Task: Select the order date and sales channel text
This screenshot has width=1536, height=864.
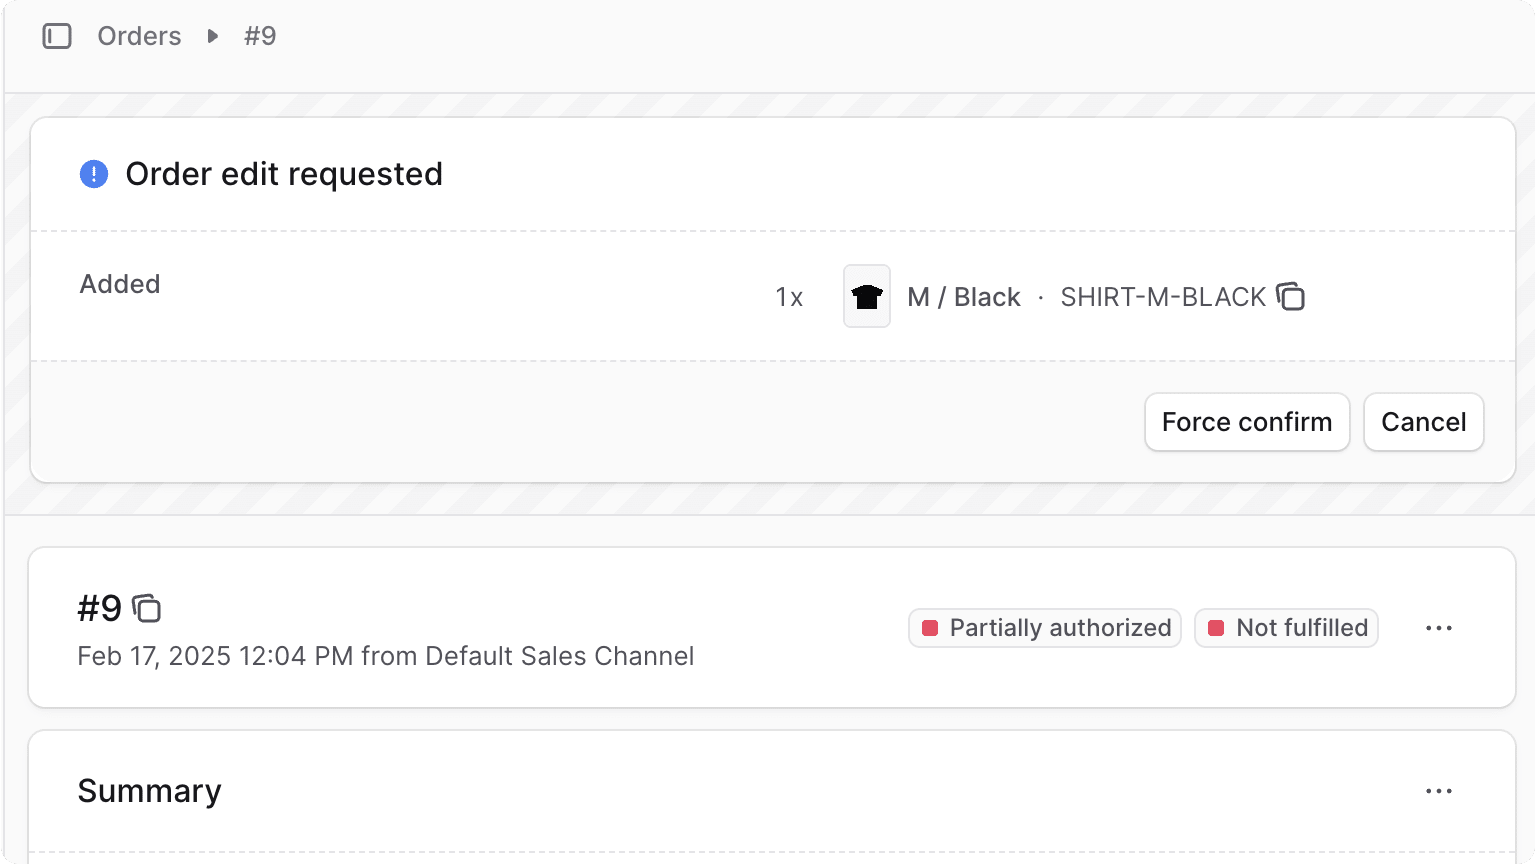Action: coord(386,656)
